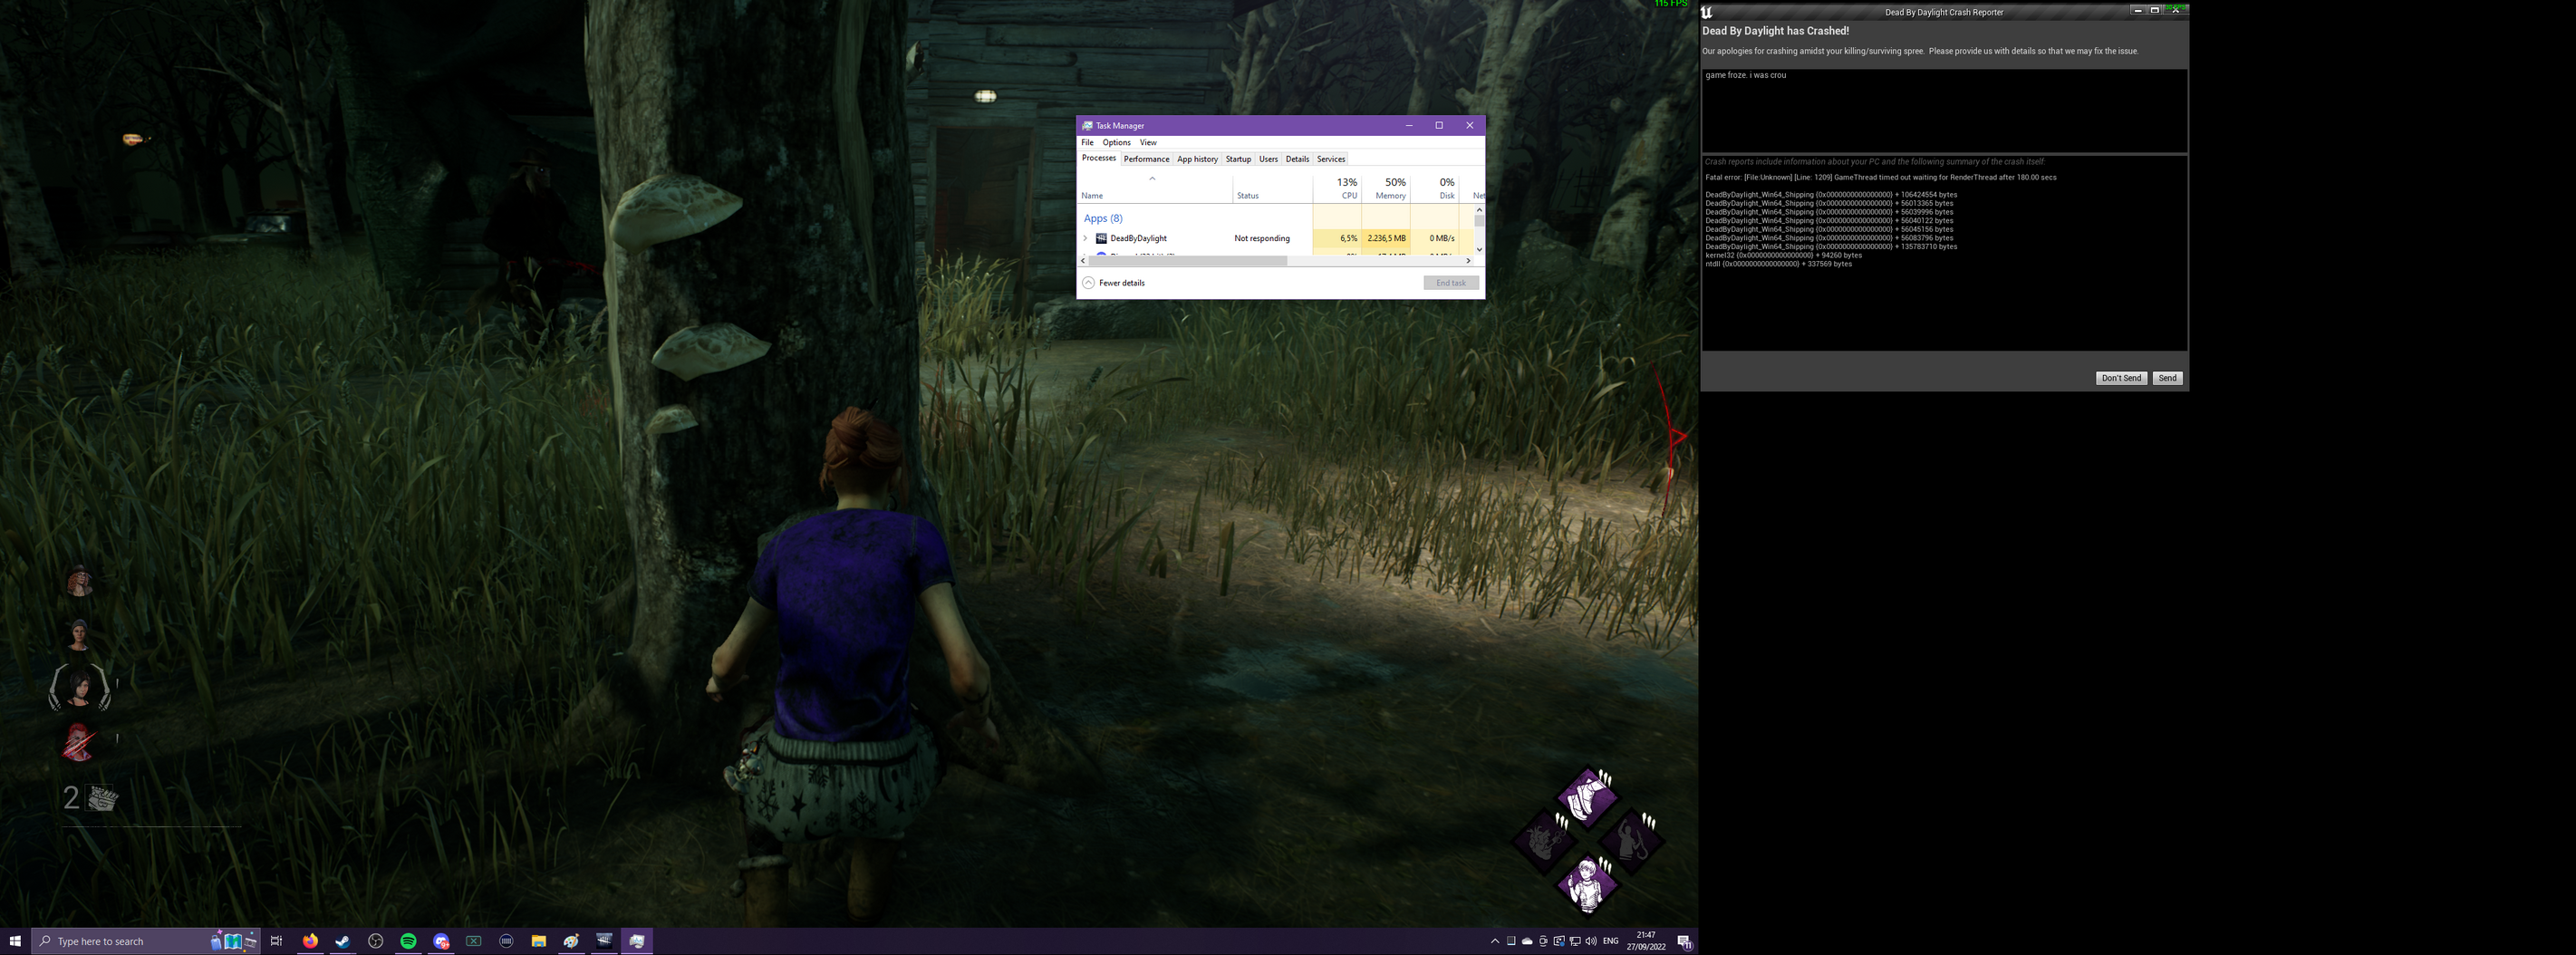Click the volume icon in system tray
The image size is (2576, 955).
1591,941
